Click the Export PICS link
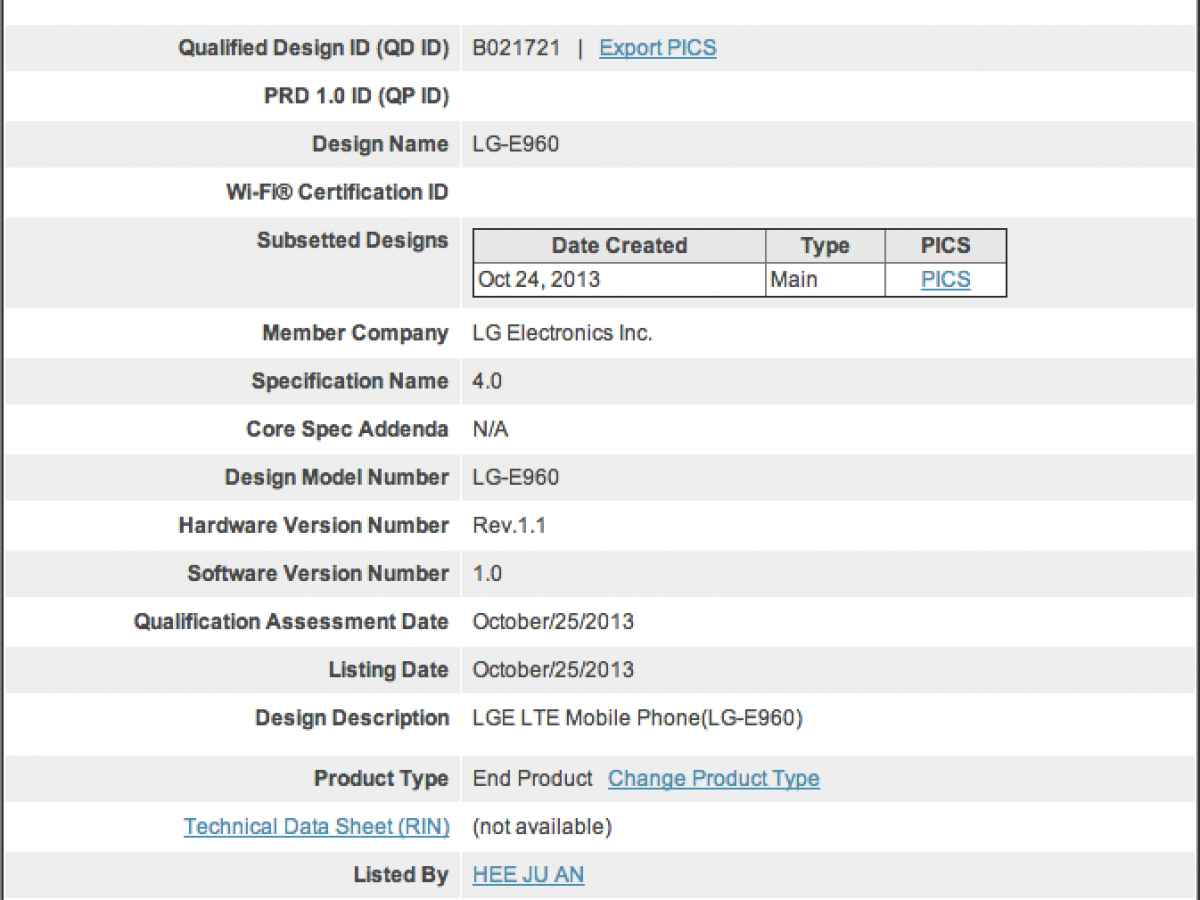Viewport: 1200px width, 900px height. tap(657, 48)
